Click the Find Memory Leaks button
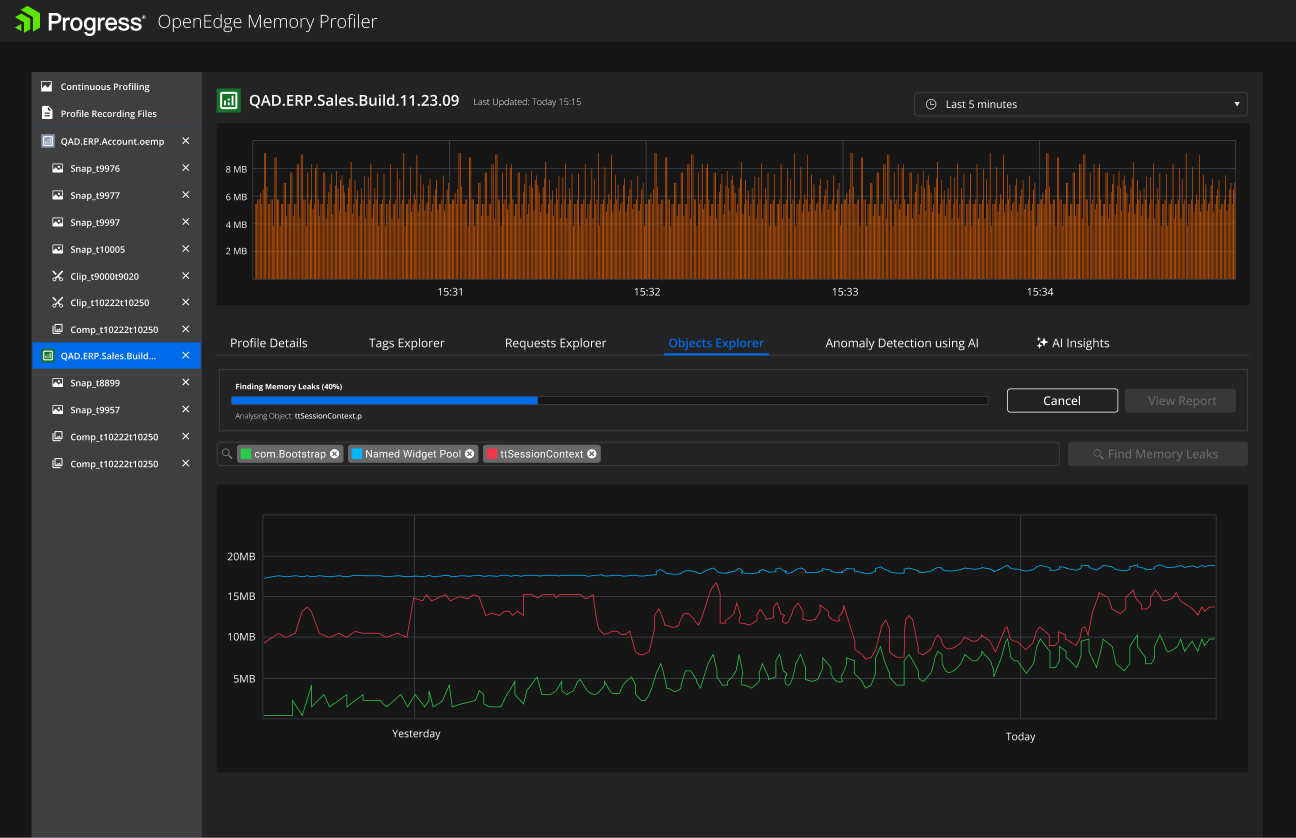The width and height of the screenshot is (1296, 838). 1157,454
